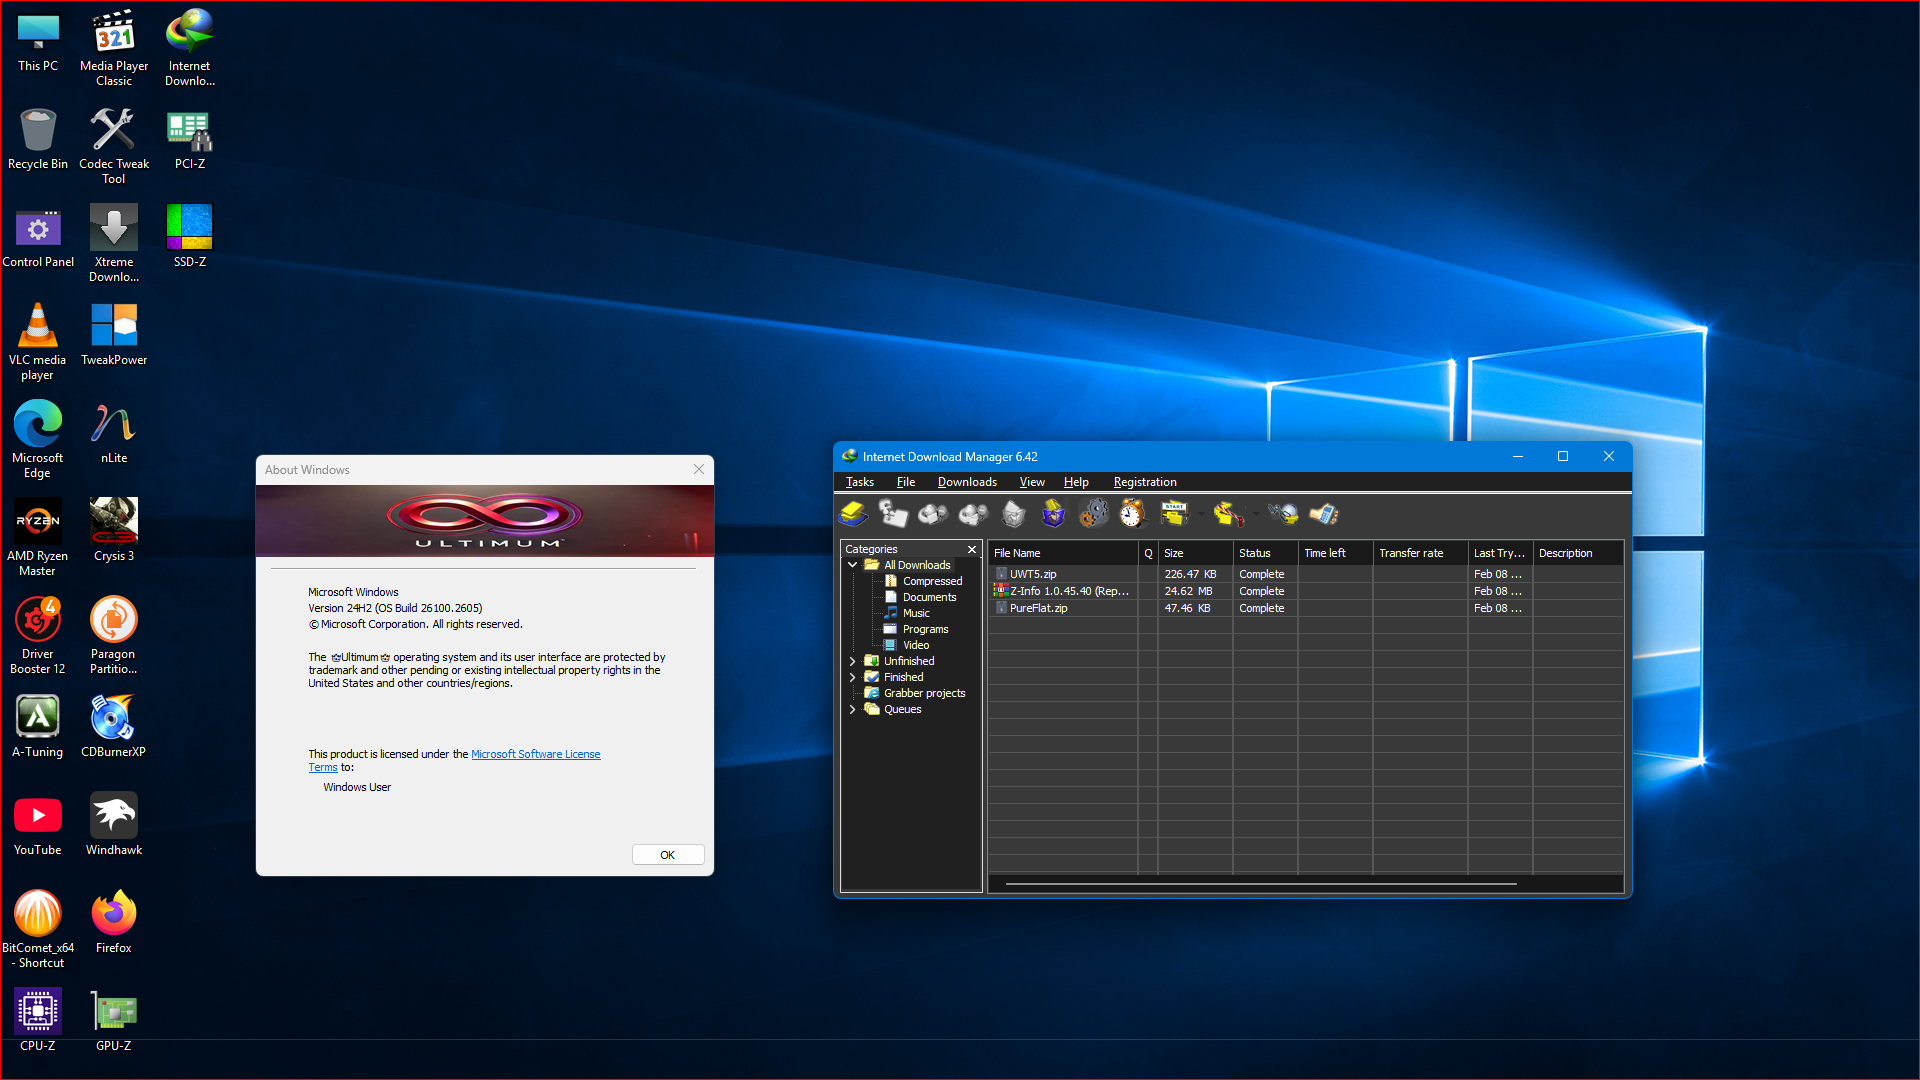Click the Add URL toolbar icon in IDM
The image size is (1920, 1080).
coord(853,514)
